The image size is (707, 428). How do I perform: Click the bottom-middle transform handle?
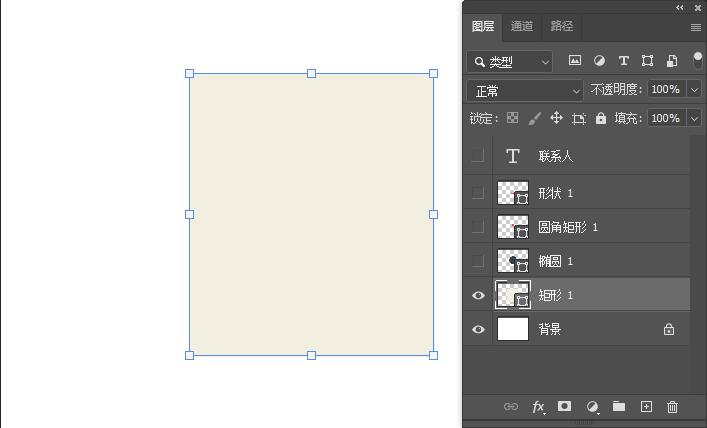coord(311,355)
